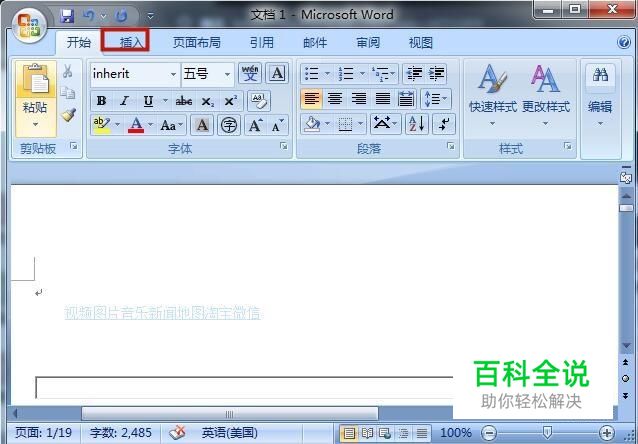
Task: Apply yellow text highlight color
Action: (x=102, y=125)
